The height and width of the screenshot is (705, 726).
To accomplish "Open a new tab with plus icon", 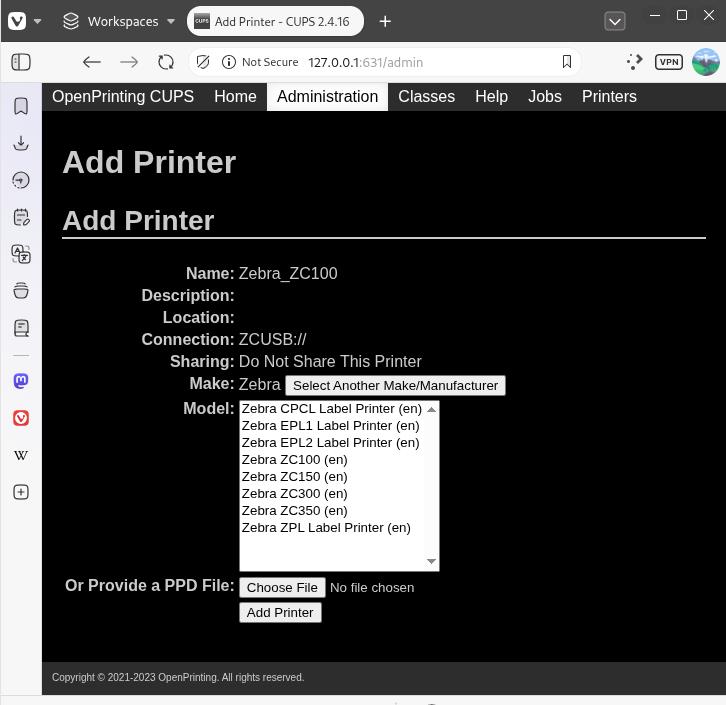I will click(385, 21).
